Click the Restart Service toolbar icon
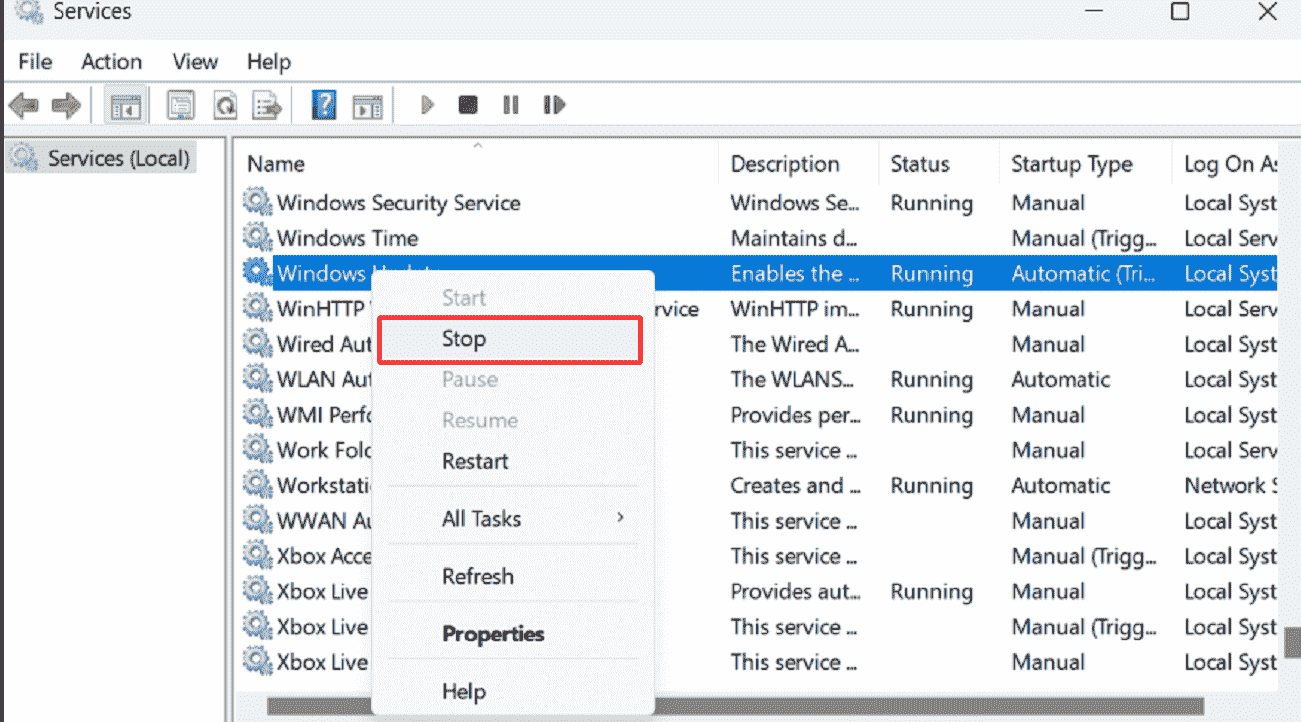 click(x=554, y=105)
